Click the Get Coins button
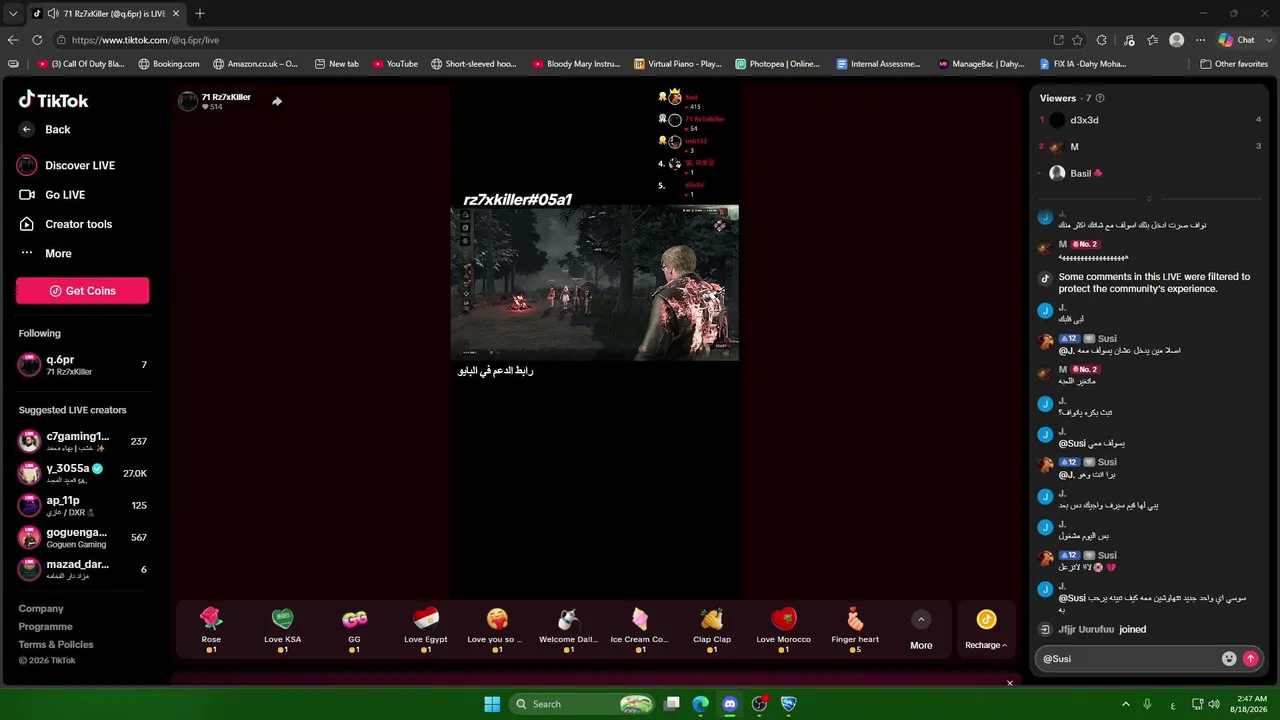Image resolution: width=1280 pixels, height=720 pixels. coord(83,291)
